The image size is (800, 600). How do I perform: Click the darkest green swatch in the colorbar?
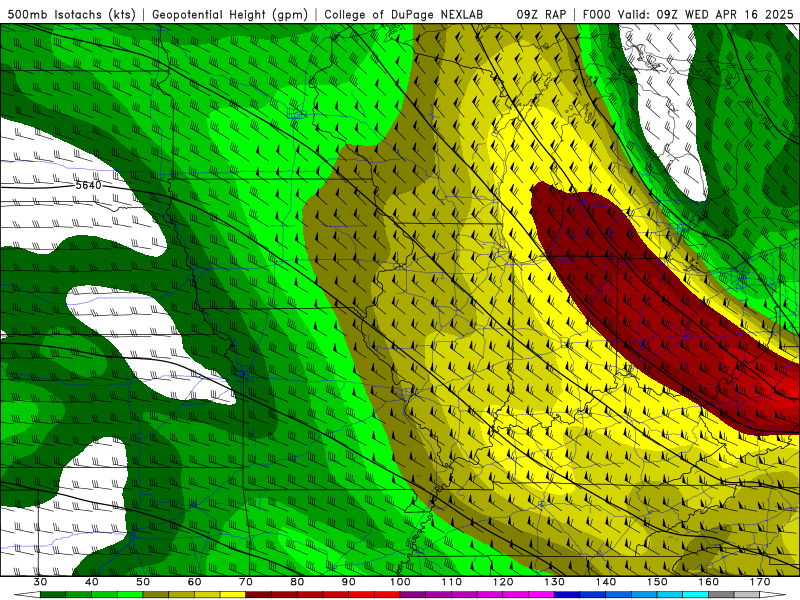tap(53, 594)
